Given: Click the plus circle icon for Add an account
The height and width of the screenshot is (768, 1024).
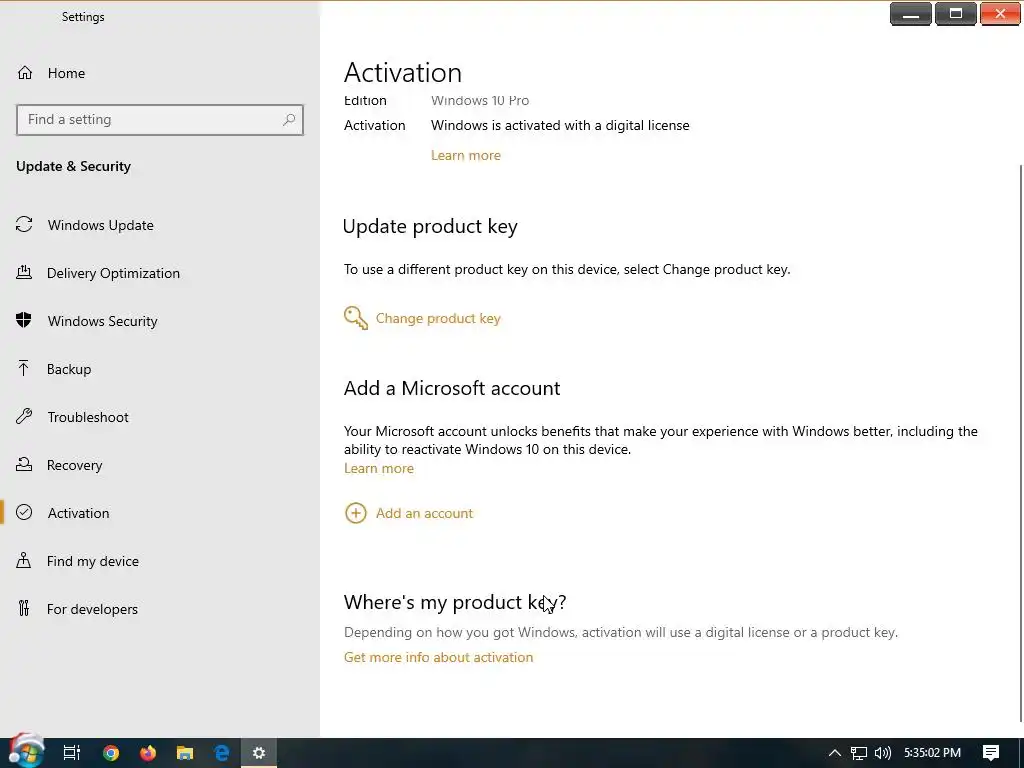Looking at the screenshot, I should click(355, 513).
